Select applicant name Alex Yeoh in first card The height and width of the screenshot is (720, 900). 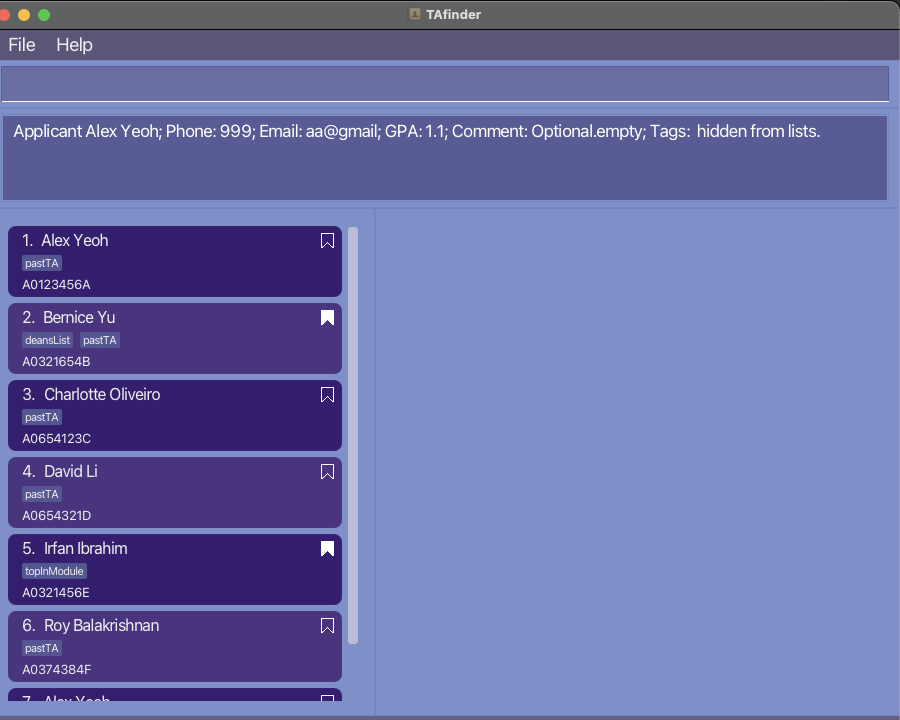pyautogui.click(x=75, y=241)
